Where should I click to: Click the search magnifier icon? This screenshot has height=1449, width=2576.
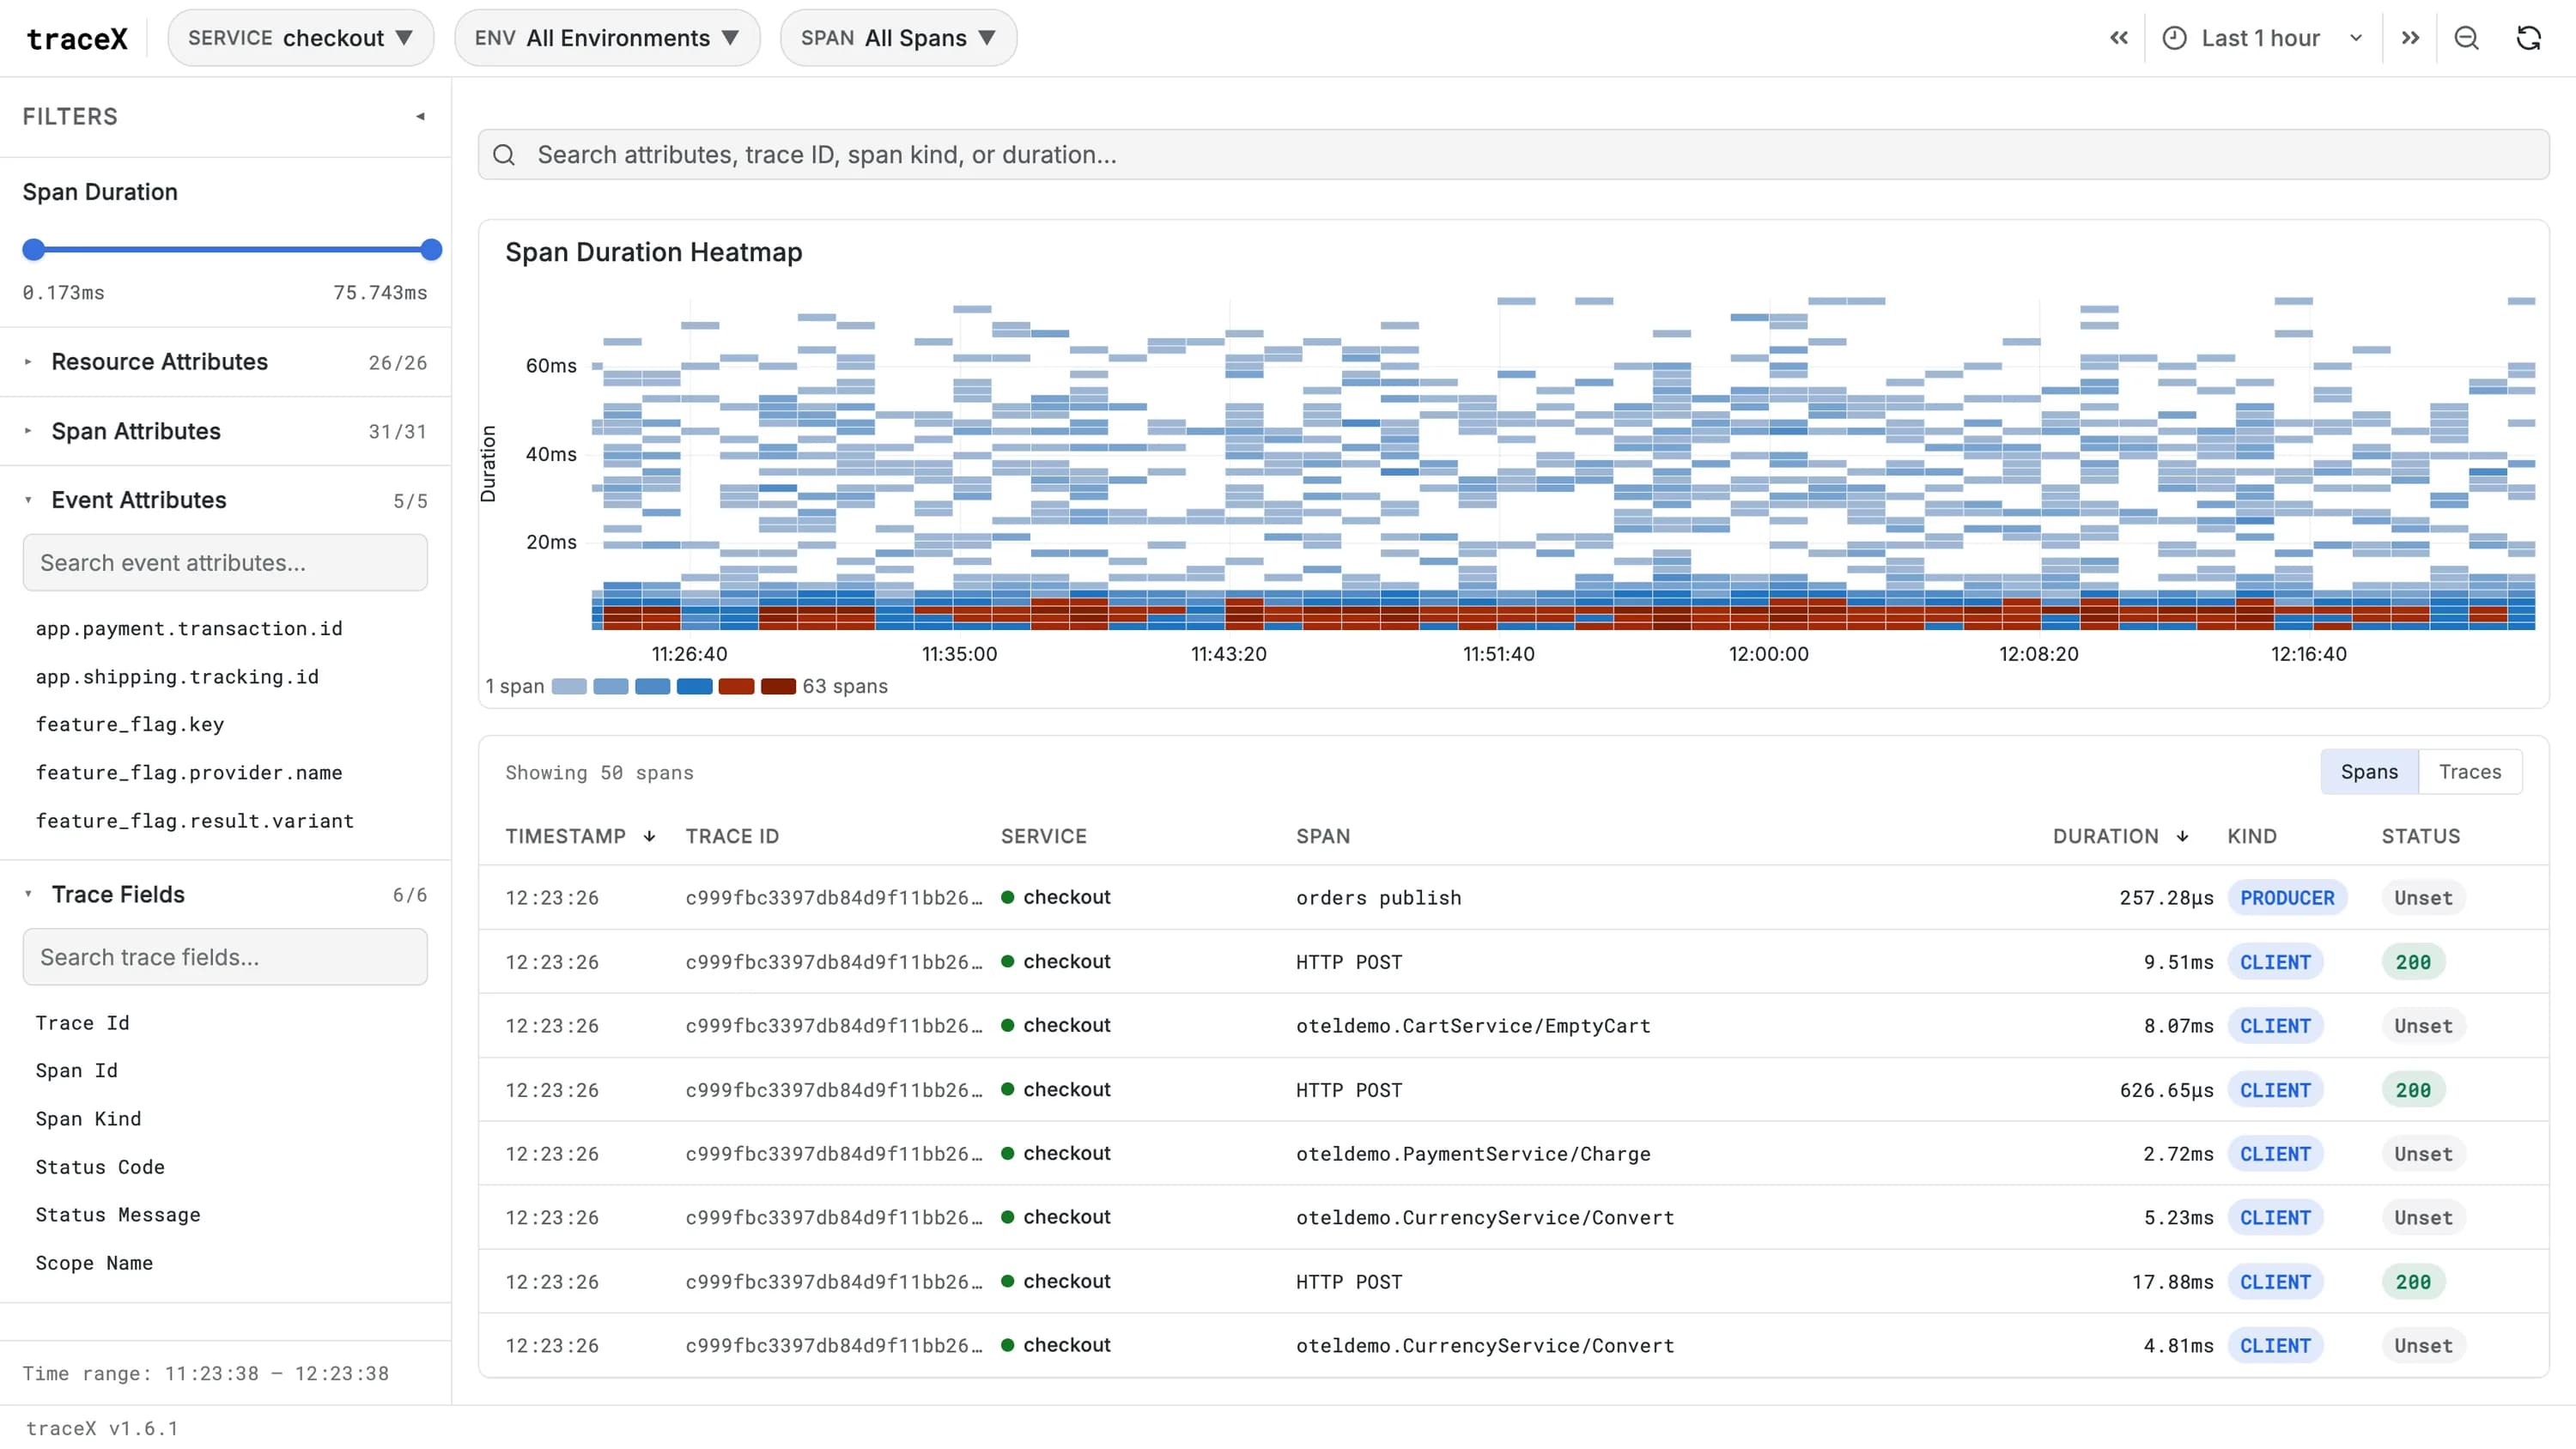pos(504,155)
